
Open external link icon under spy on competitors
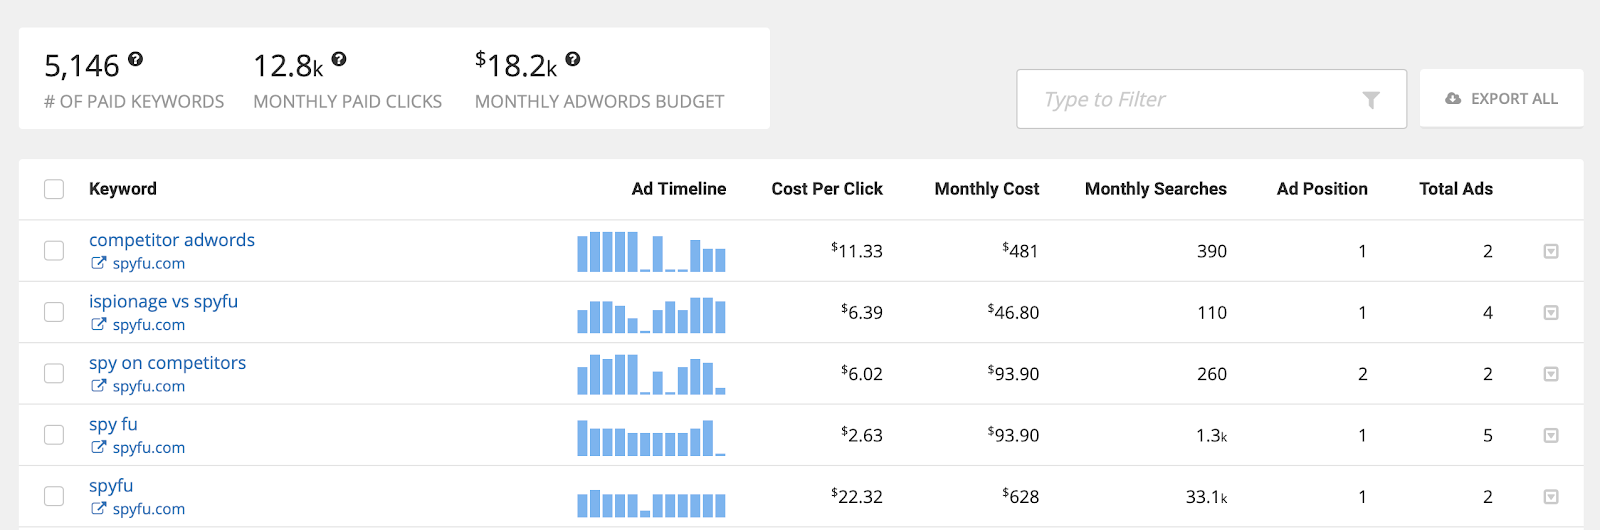(98, 386)
